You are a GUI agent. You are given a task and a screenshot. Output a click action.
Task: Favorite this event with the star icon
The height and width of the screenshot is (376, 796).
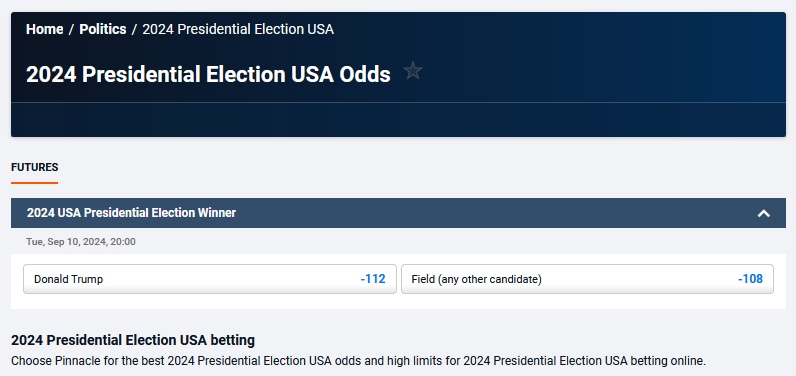413,71
